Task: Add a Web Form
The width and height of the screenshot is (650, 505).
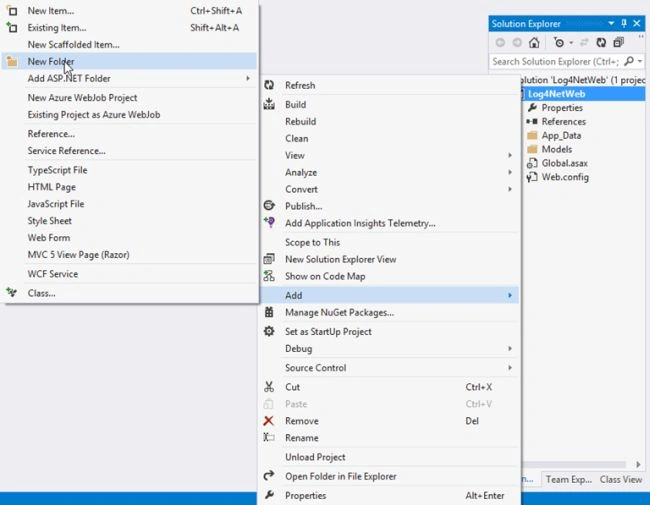Action: click(x=131, y=238)
